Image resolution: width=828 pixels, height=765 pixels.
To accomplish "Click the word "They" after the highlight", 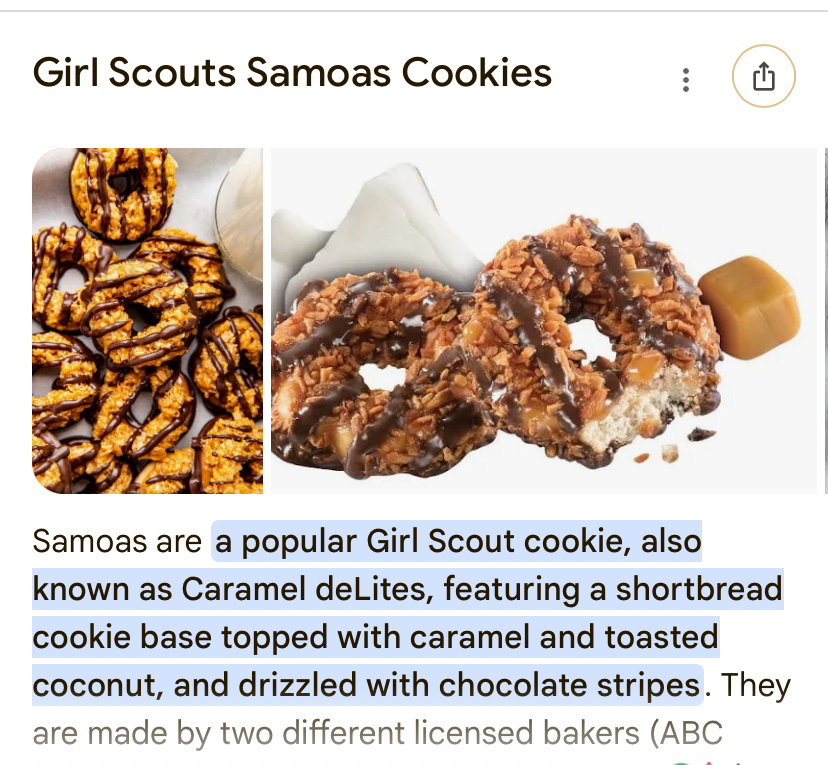I will [x=755, y=685].
